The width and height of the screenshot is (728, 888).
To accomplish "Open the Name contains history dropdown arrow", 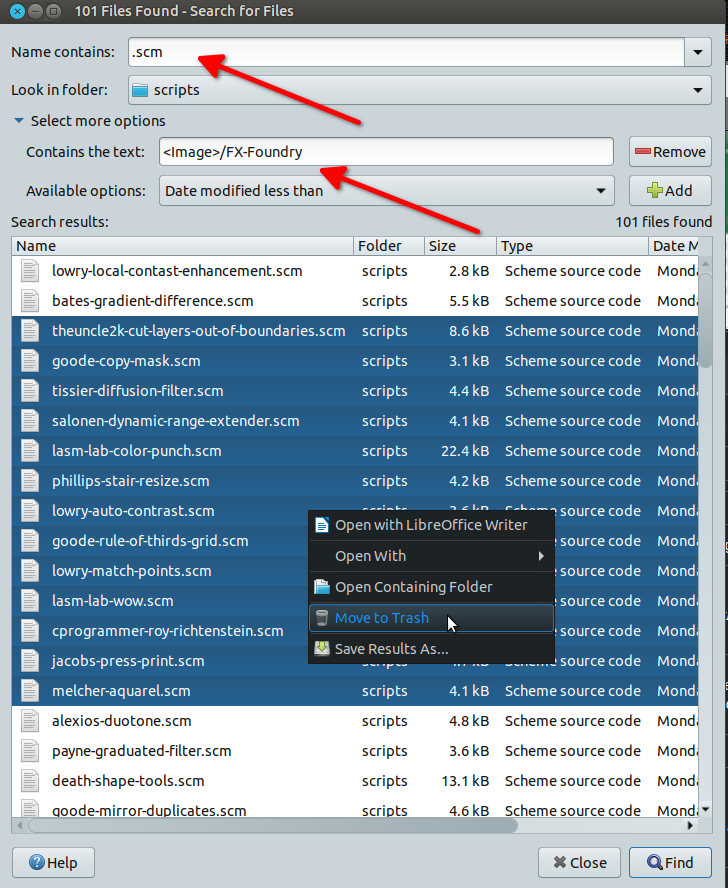I will [x=698, y=52].
